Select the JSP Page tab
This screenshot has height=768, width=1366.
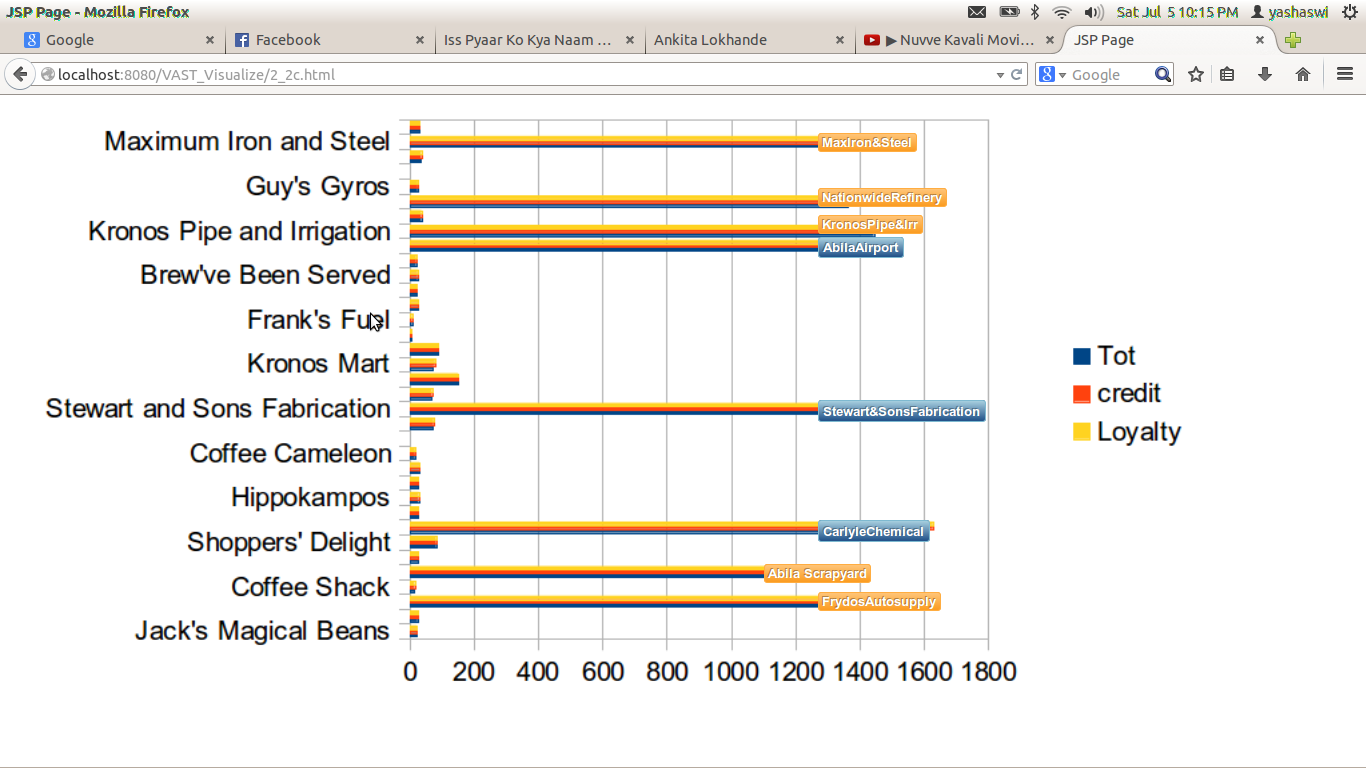[1170, 40]
